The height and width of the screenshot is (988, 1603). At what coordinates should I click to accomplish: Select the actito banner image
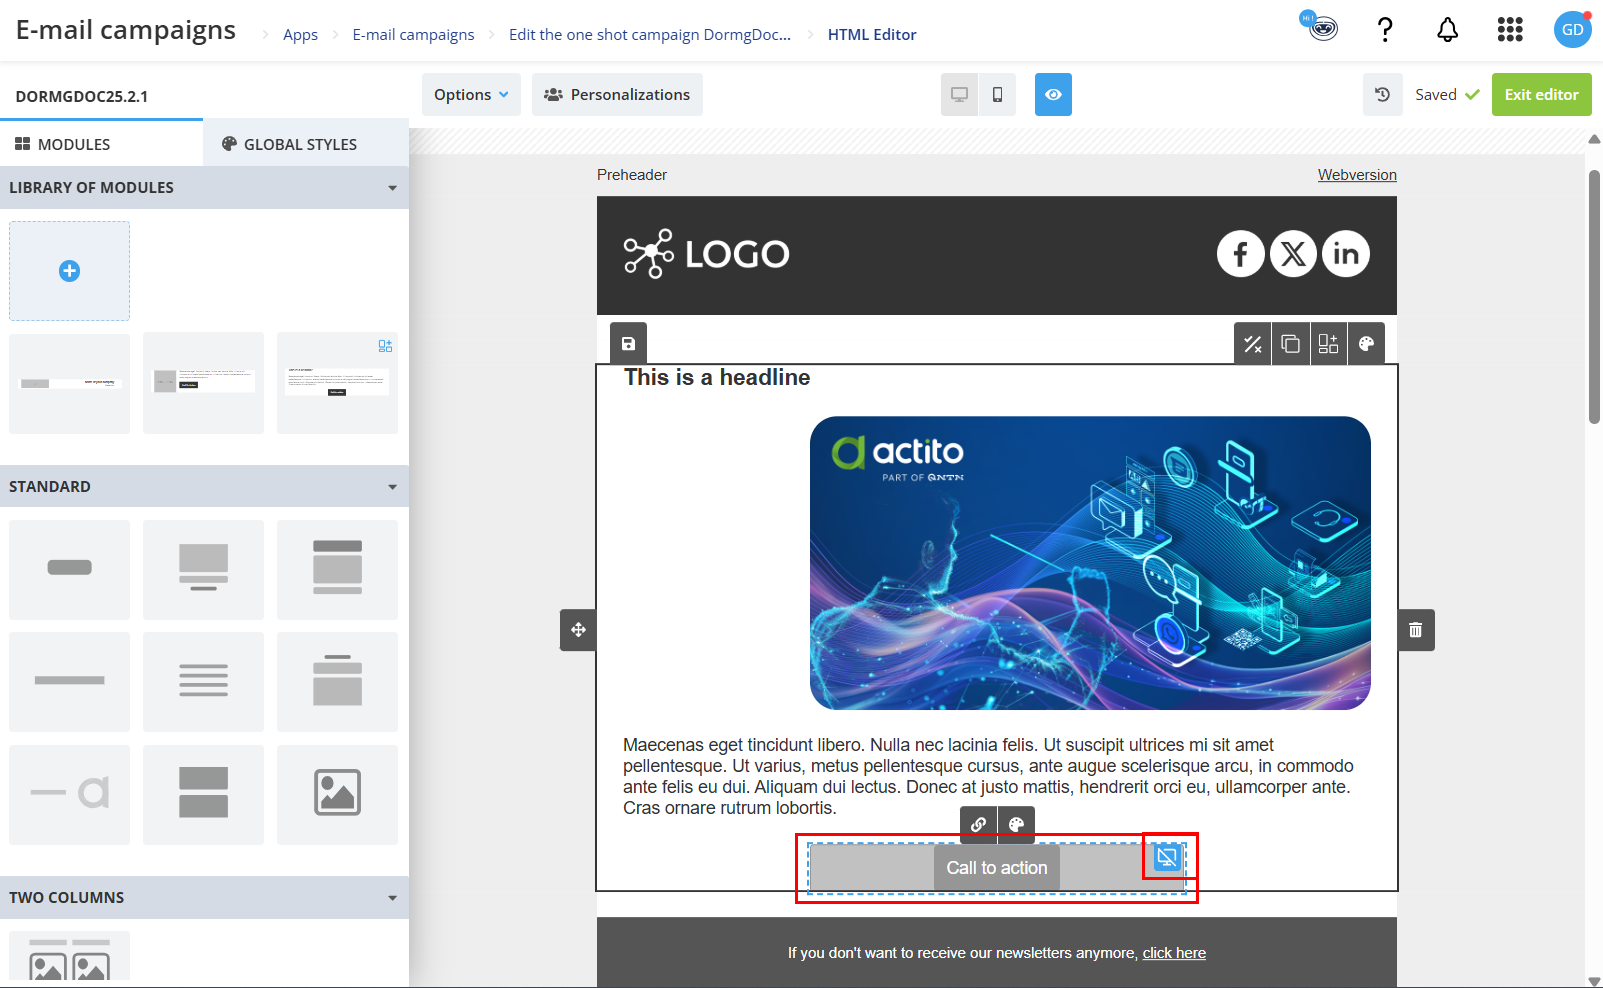click(1090, 563)
